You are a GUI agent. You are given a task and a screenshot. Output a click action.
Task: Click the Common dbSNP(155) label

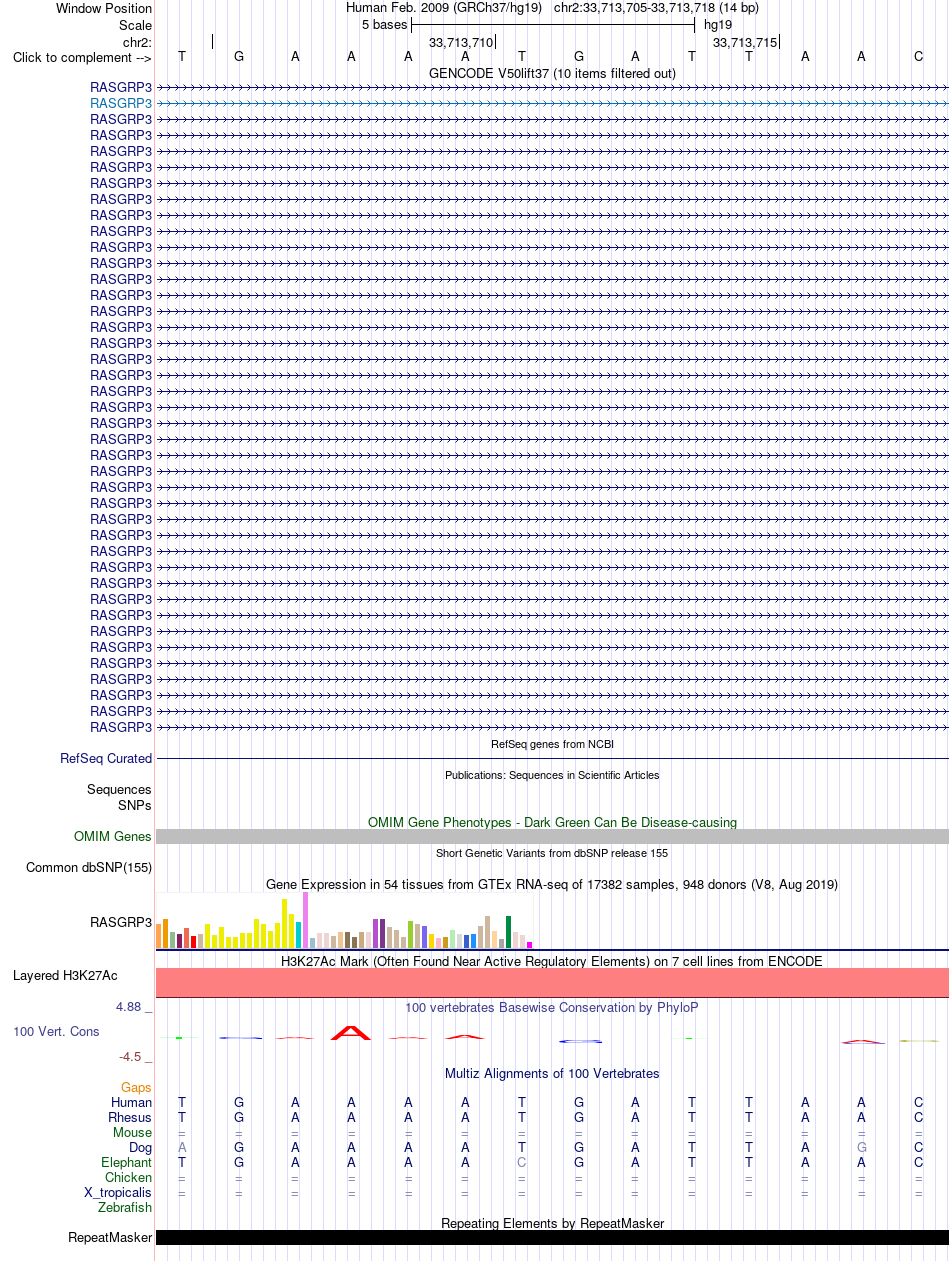coord(89,867)
